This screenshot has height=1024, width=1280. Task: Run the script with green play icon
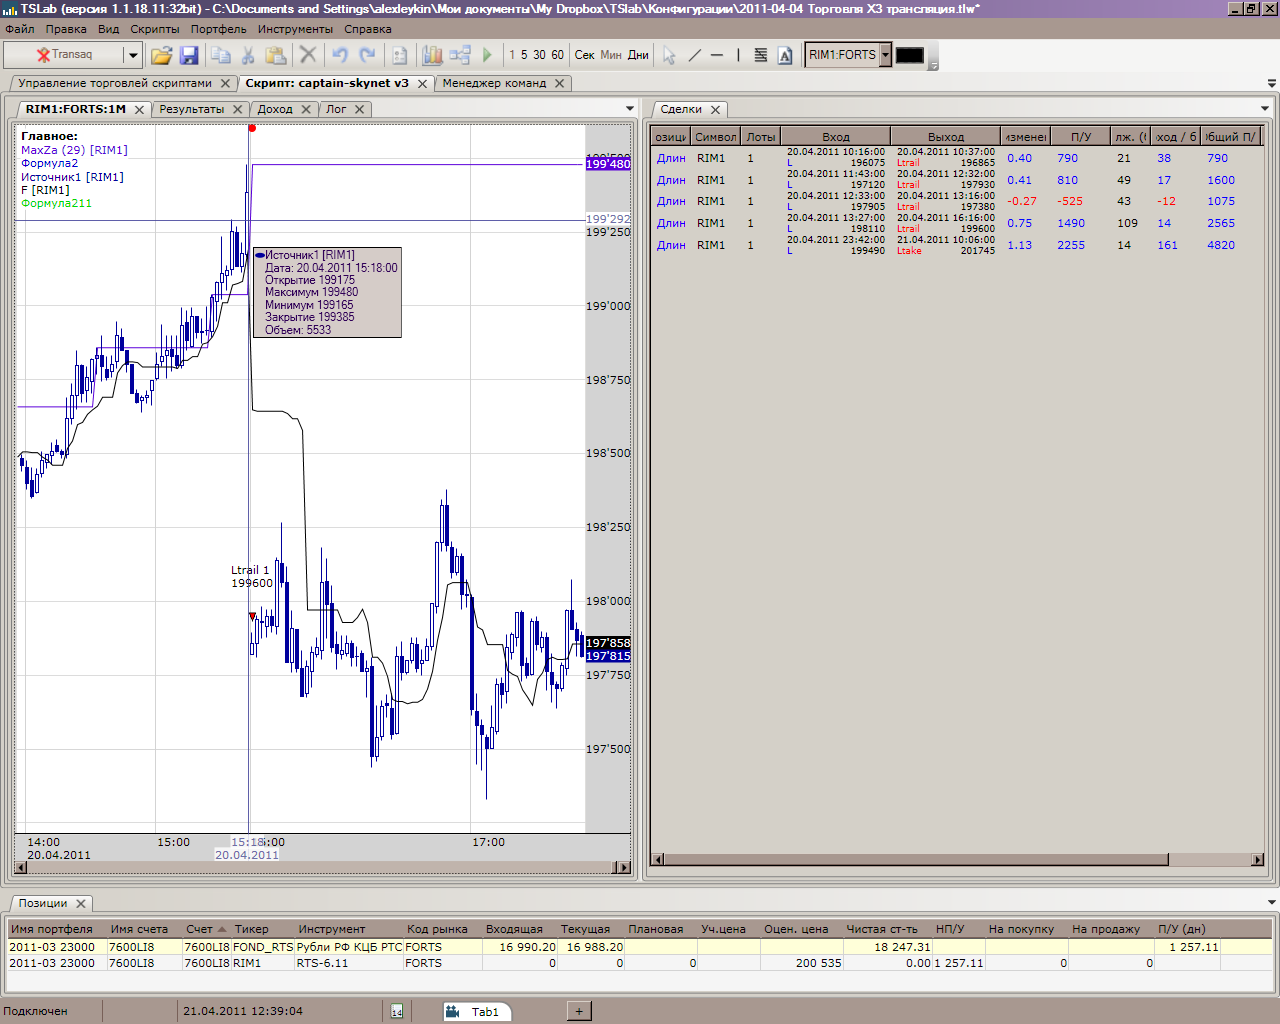(x=487, y=55)
